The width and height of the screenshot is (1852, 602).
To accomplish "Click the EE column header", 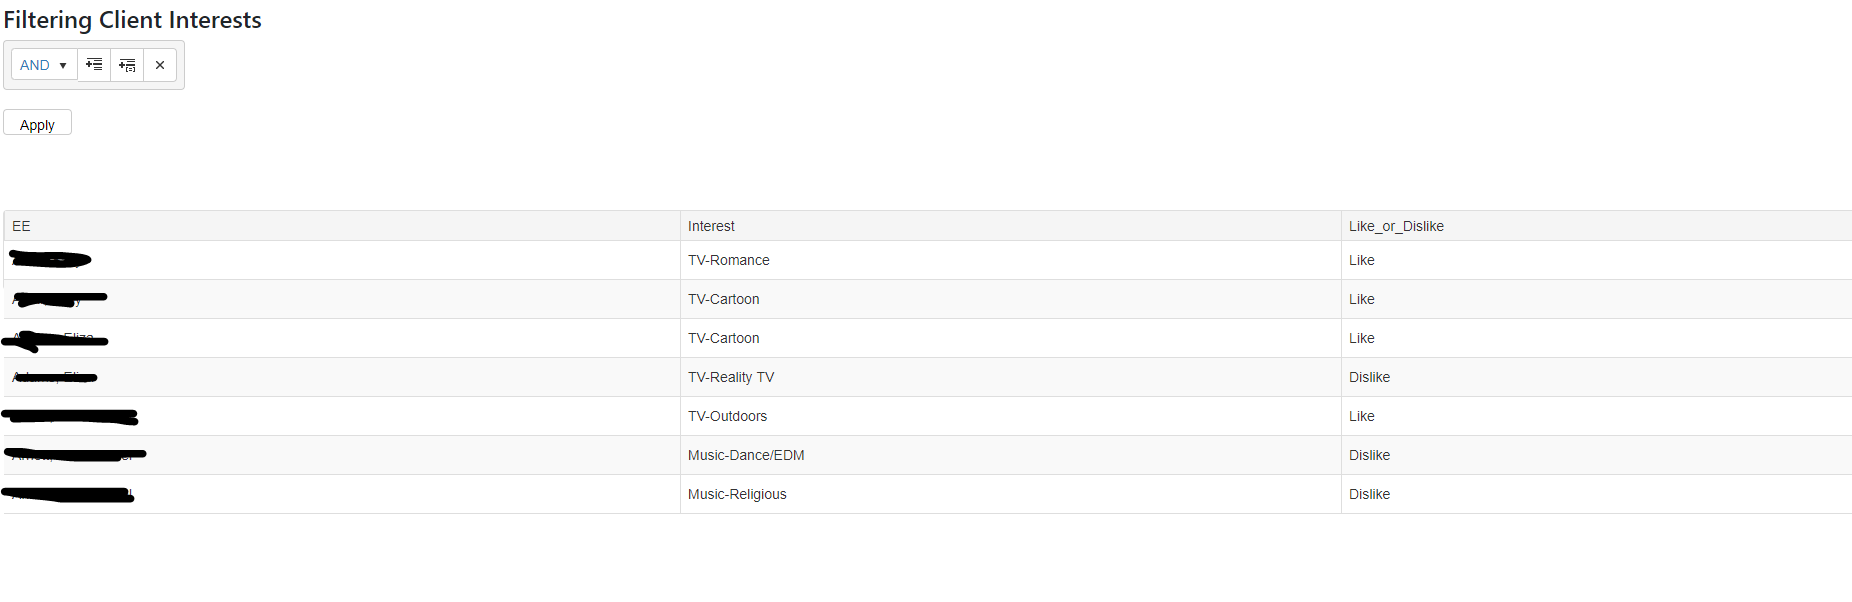I will point(21,226).
